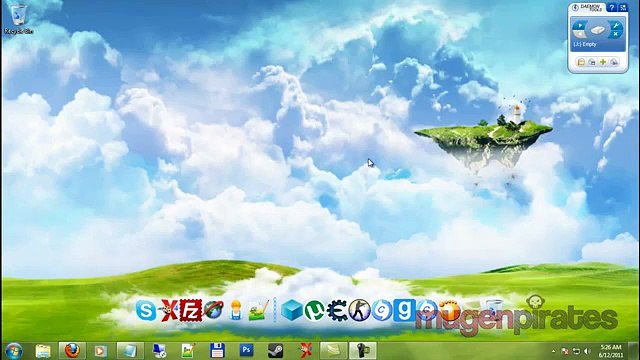
Task: Open the red X app on the taskbar
Action: [304, 351]
